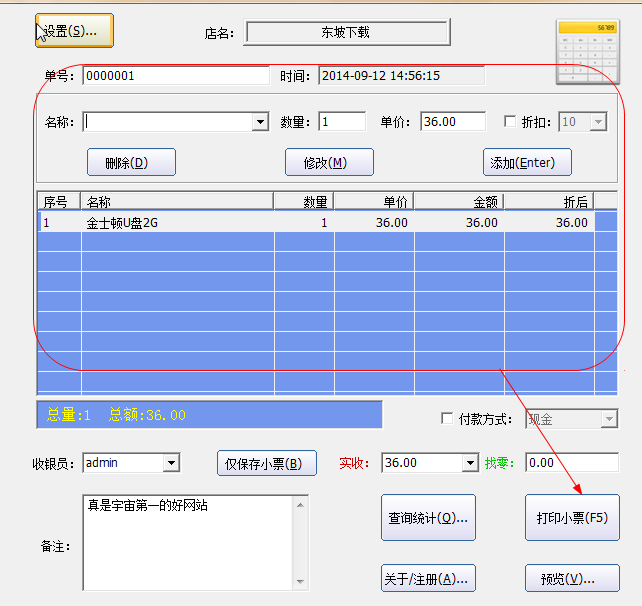Click the 备注 remarks text area
The width and height of the screenshot is (642, 606).
tap(188, 543)
